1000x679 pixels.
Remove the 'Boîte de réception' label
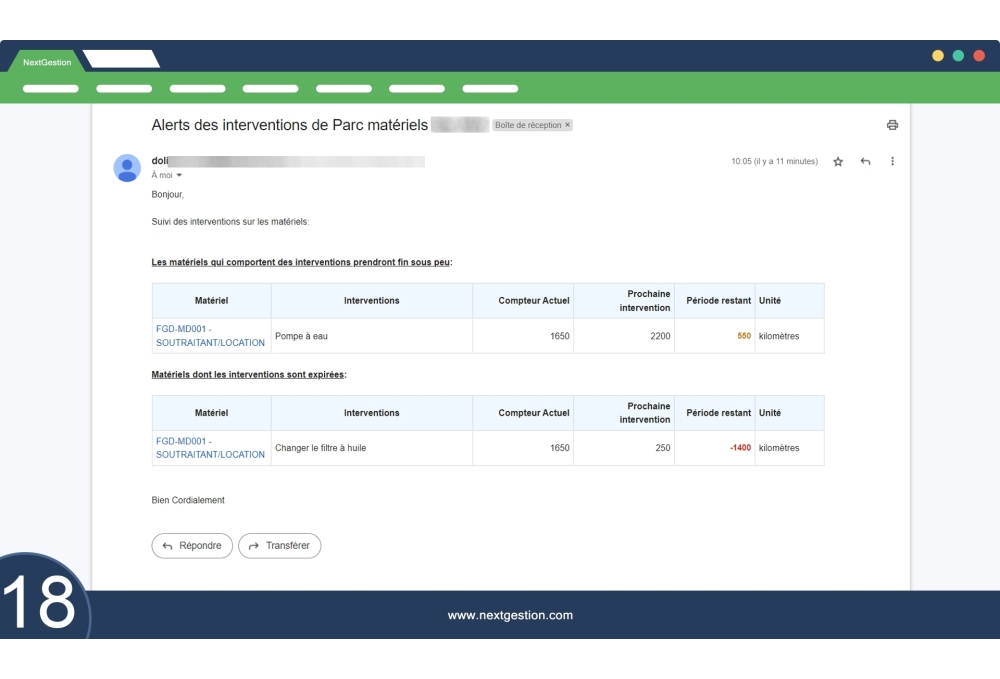(567, 125)
